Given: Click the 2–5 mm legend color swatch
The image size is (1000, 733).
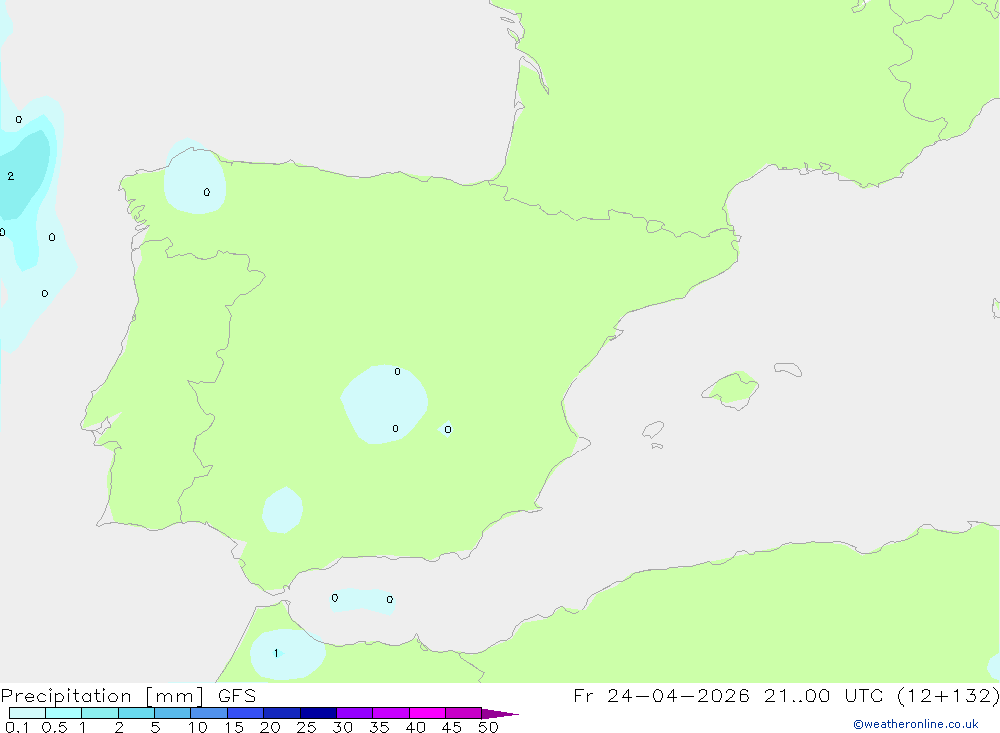Looking at the screenshot, I should tap(136, 713).
